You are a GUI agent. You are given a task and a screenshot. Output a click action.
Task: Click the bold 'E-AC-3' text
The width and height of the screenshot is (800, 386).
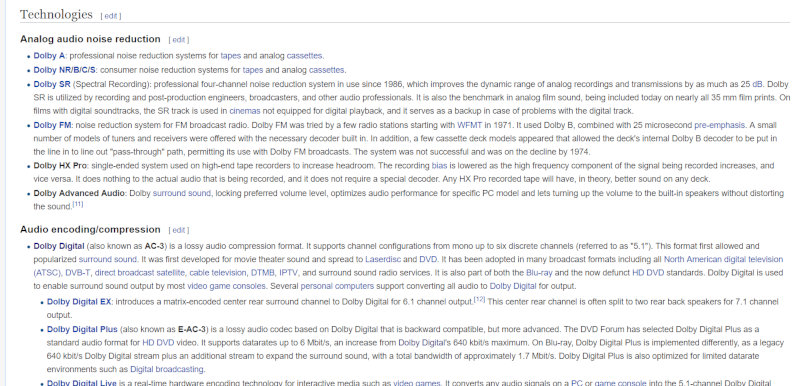click(x=192, y=329)
